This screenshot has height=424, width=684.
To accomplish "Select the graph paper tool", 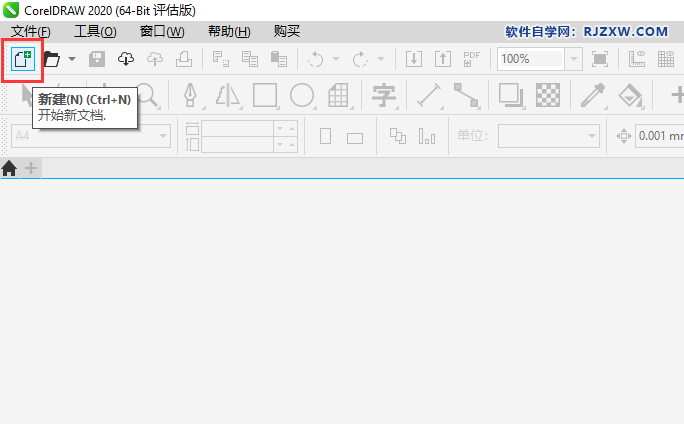I will point(339,95).
